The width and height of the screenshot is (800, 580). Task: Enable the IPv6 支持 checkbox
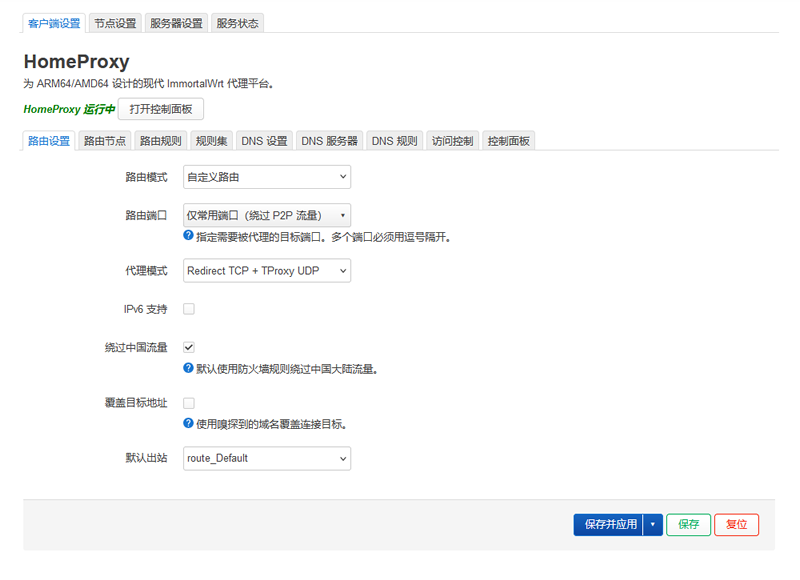point(188,309)
